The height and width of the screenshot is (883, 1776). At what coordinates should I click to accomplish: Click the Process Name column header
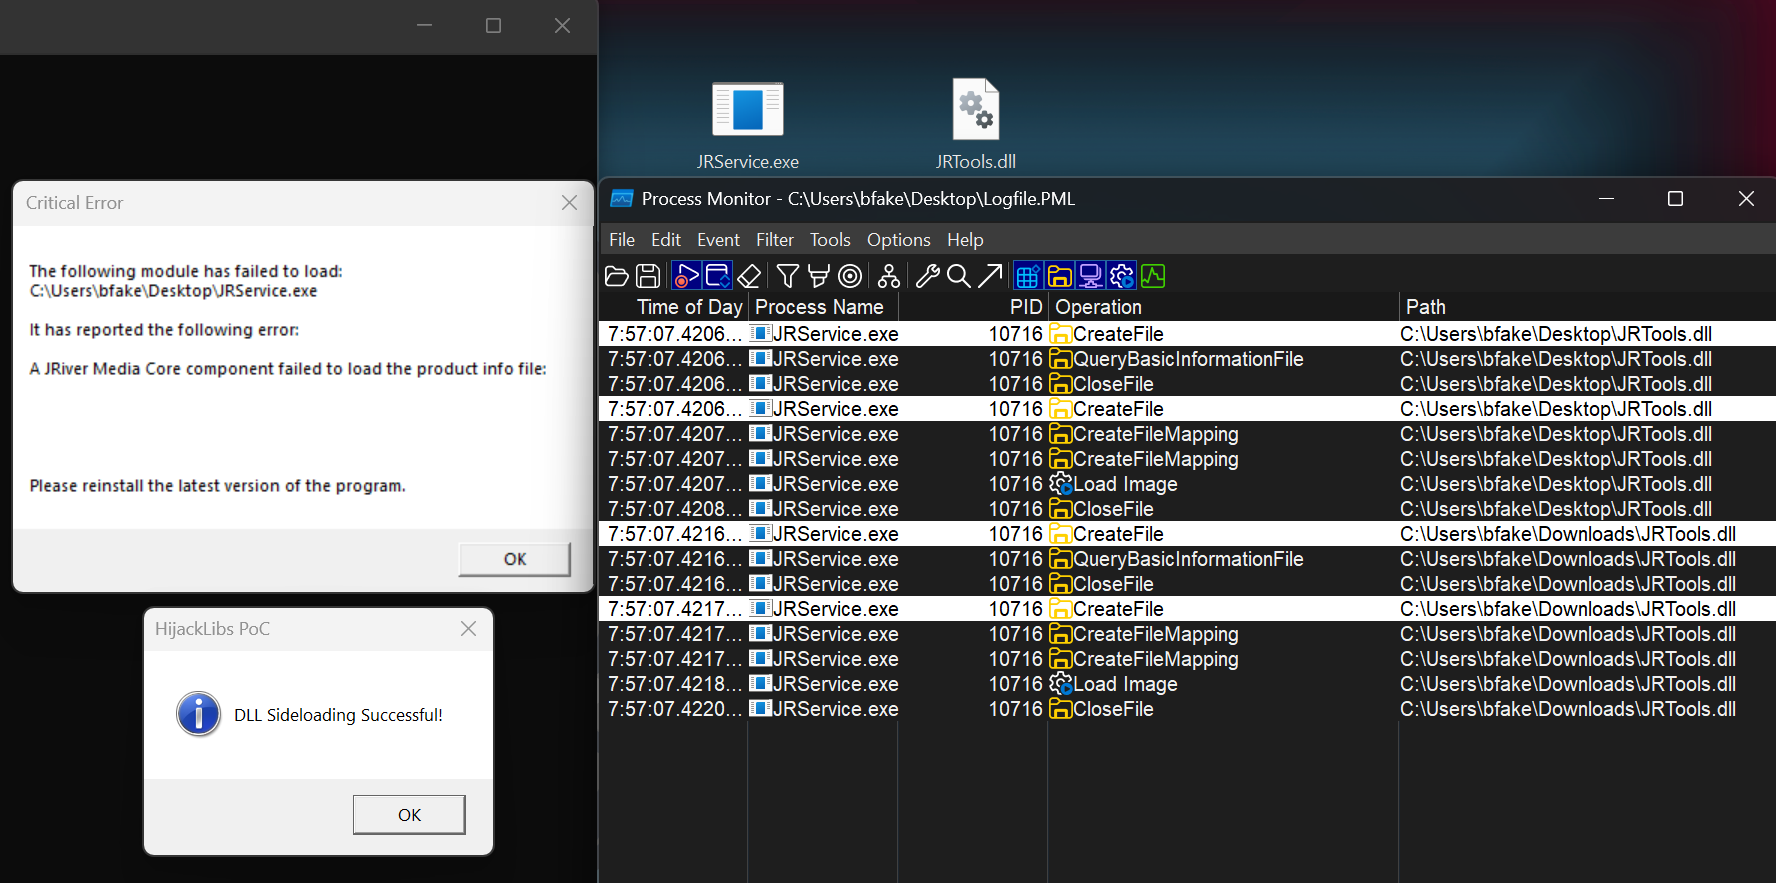point(822,307)
